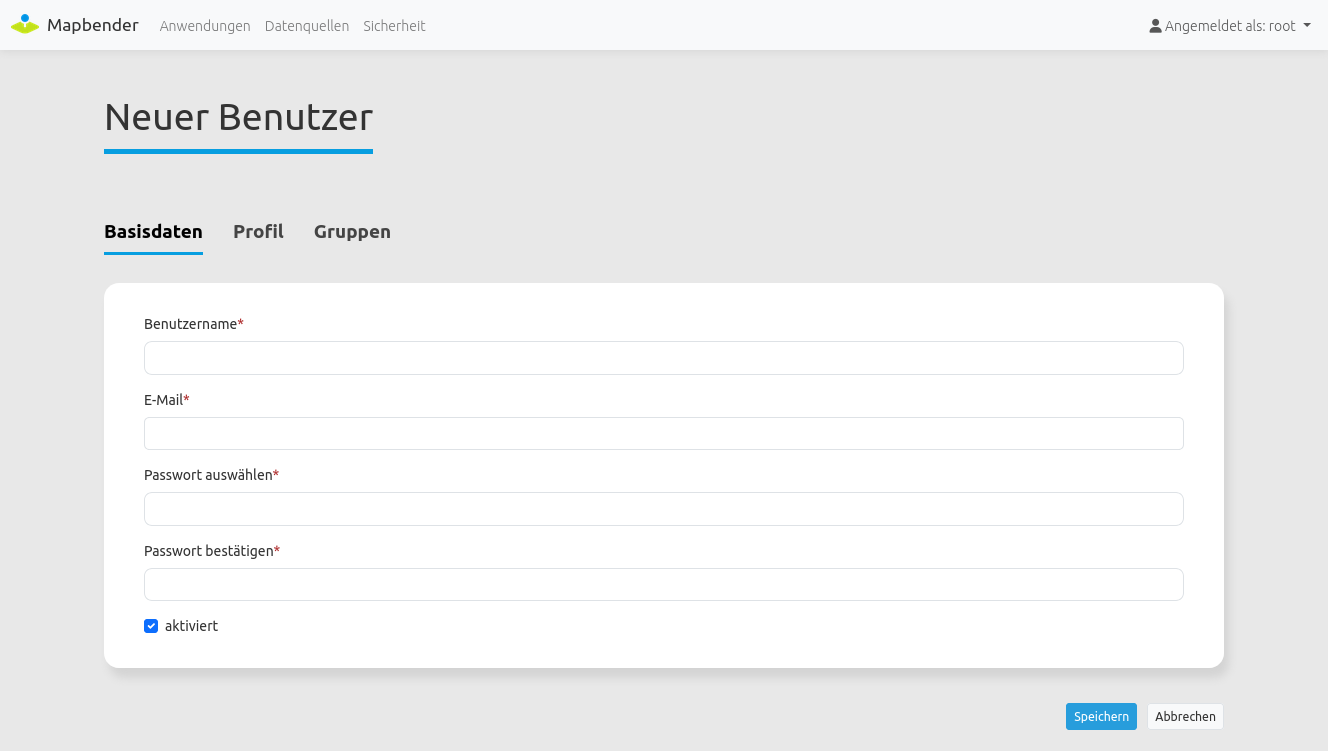The height and width of the screenshot is (751, 1328).
Task: Click the Mapbender logo icon
Action: click(25, 25)
